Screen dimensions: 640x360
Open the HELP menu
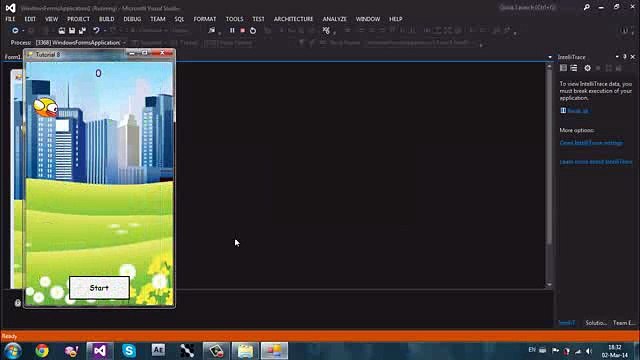[396, 19]
